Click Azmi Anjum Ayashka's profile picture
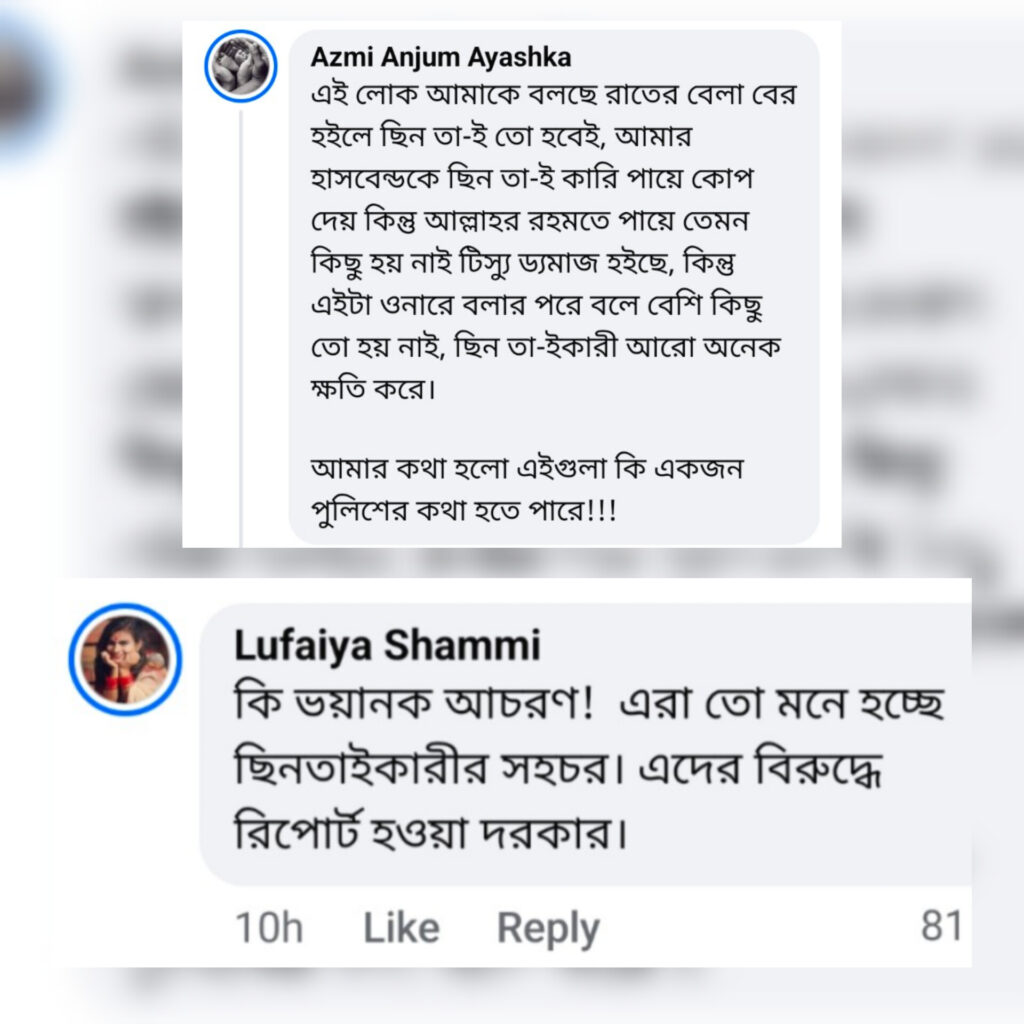Viewport: 1024px width, 1024px height. coord(241,66)
